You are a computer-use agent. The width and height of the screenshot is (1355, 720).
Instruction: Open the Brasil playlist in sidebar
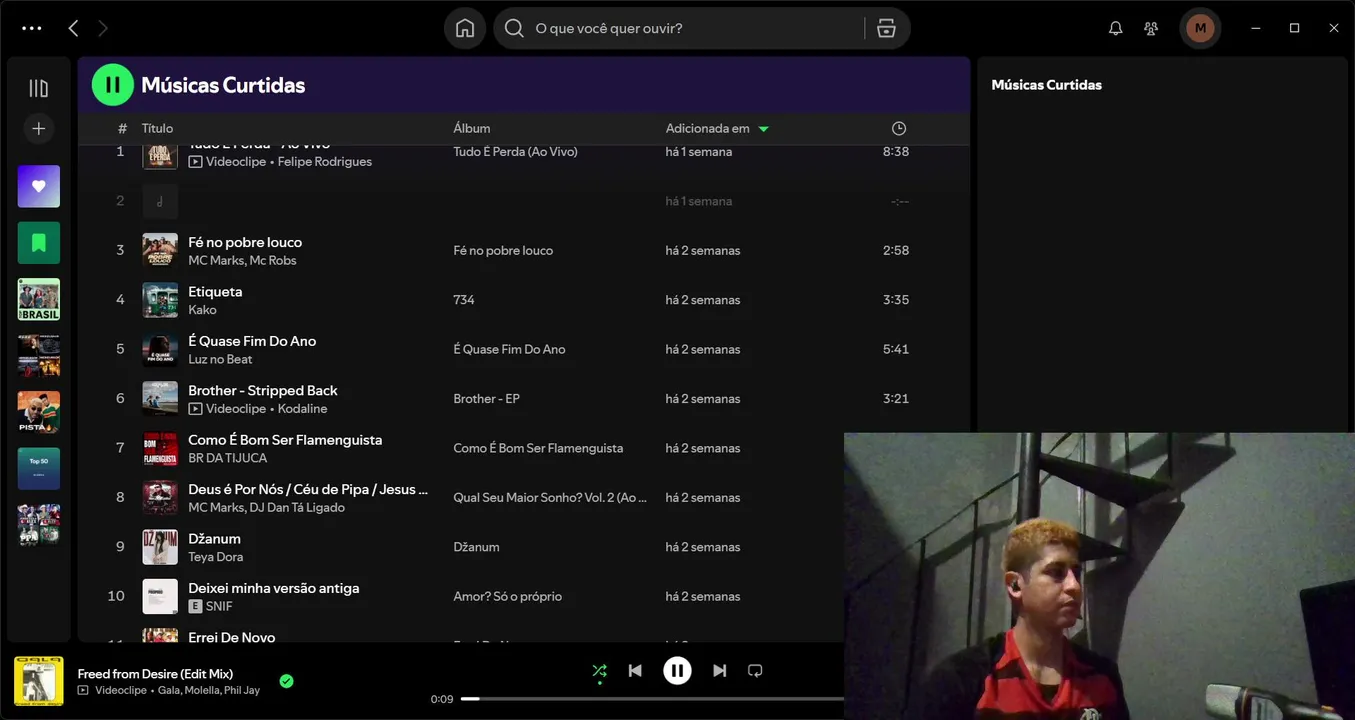tap(39, 299)
